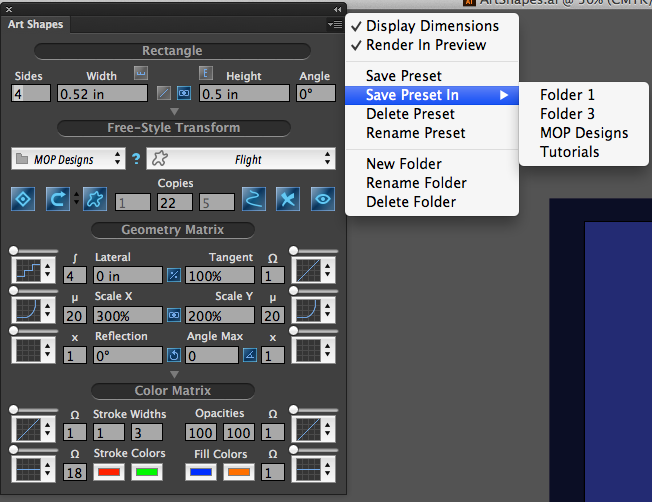
Task: Click the blue Fill Colors swatch
Action: [x=201, y=472]
